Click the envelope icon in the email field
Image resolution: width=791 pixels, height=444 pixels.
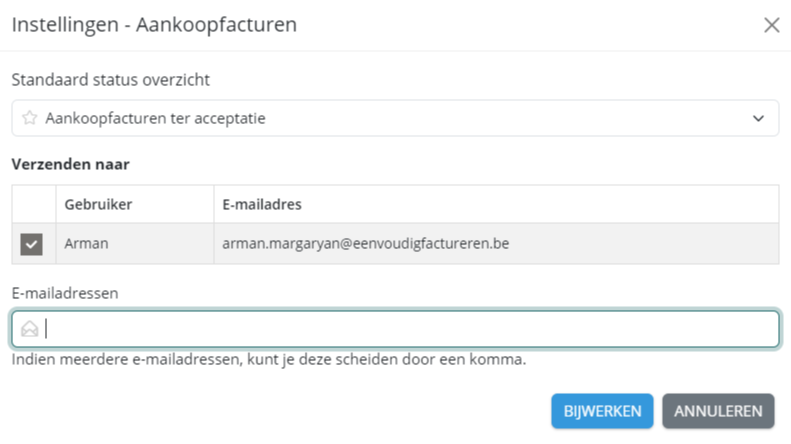(x=30, y=329)
